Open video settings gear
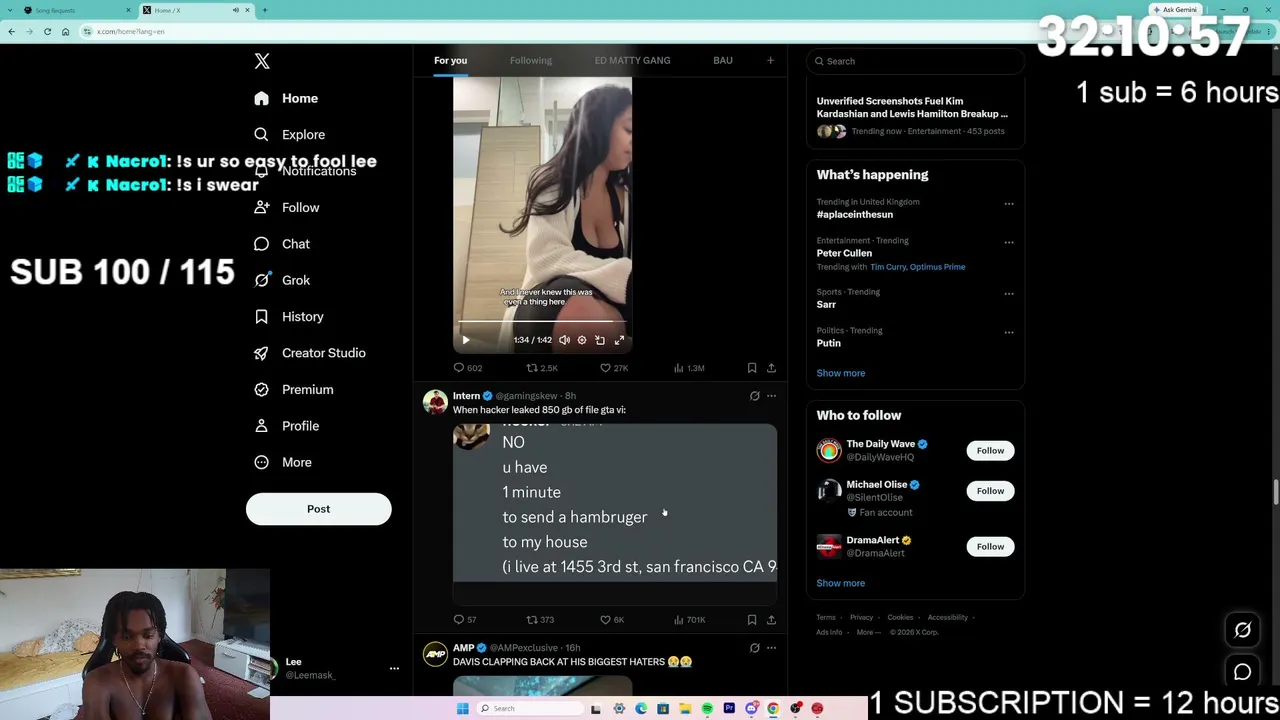 click(582, 340)
